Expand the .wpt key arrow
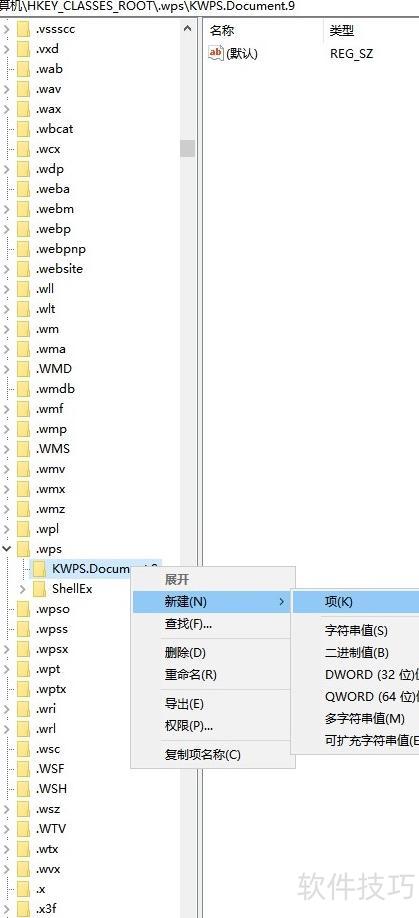419x918 pixels. 7,669
